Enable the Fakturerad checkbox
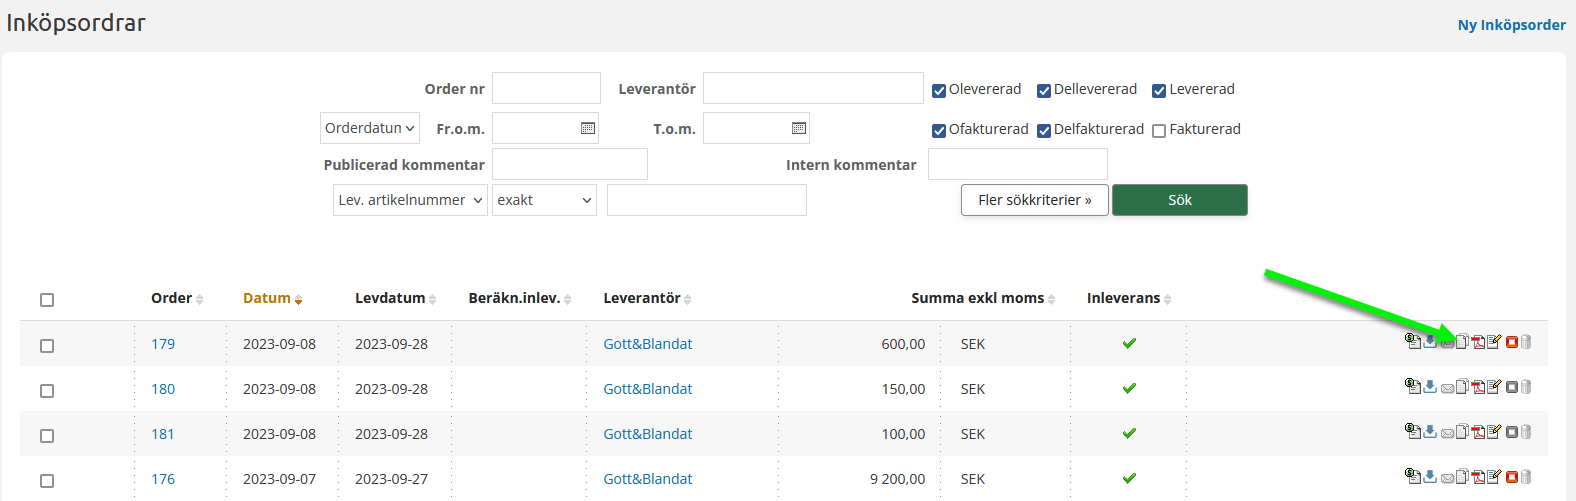This screenshot has width=1576, height=501. pos(1159,131)
